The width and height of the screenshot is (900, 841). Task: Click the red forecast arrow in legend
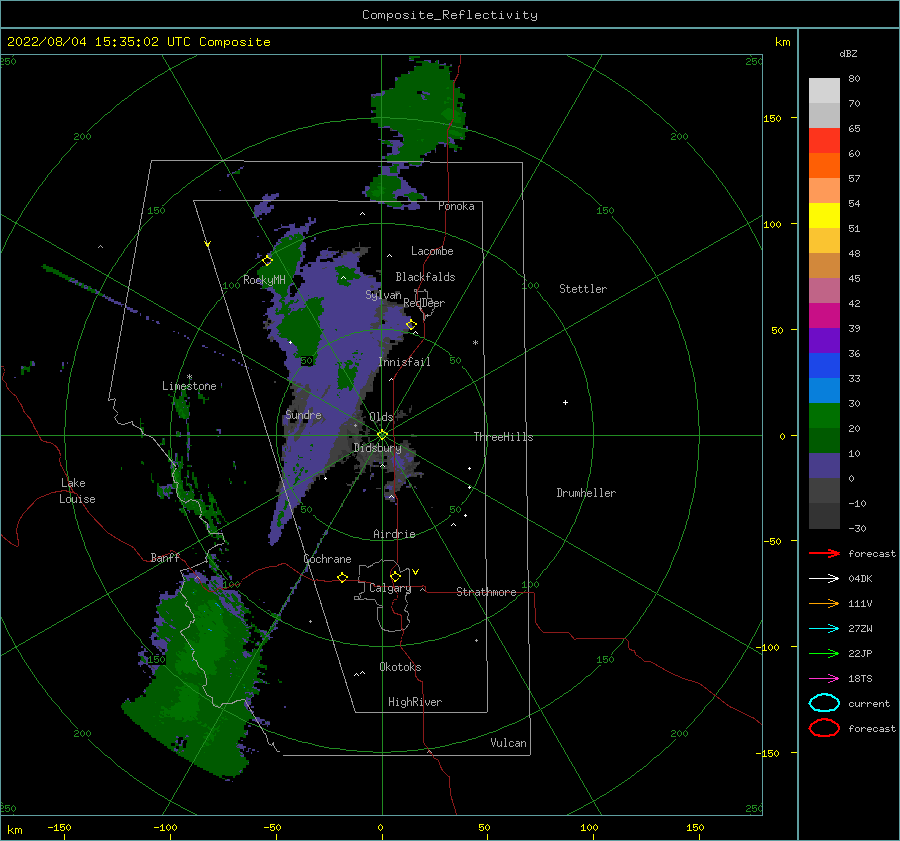click(x=824, y=553)
